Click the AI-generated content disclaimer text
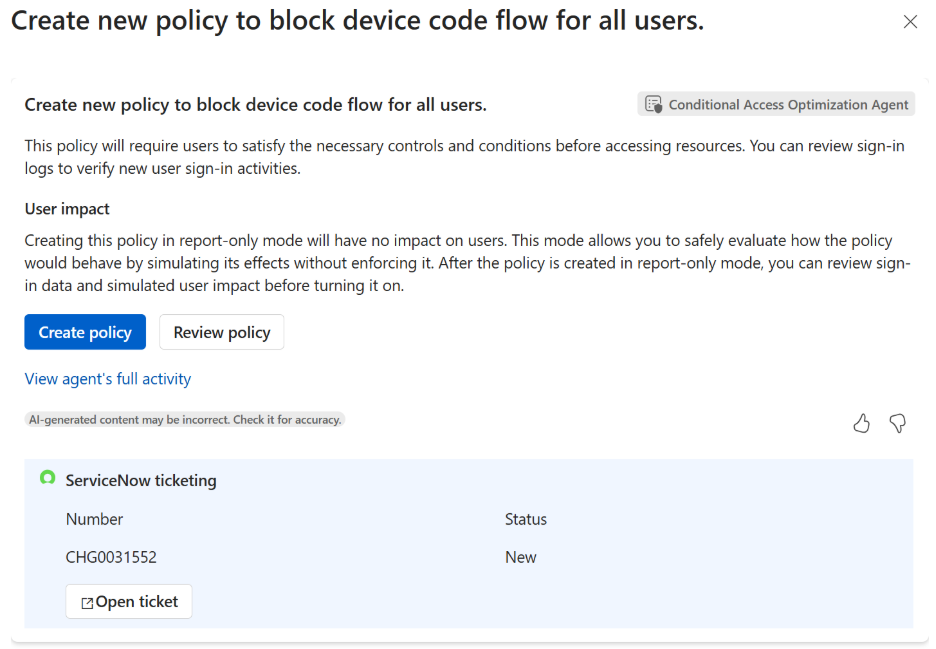936x649 pixels. tap(184, 420)
